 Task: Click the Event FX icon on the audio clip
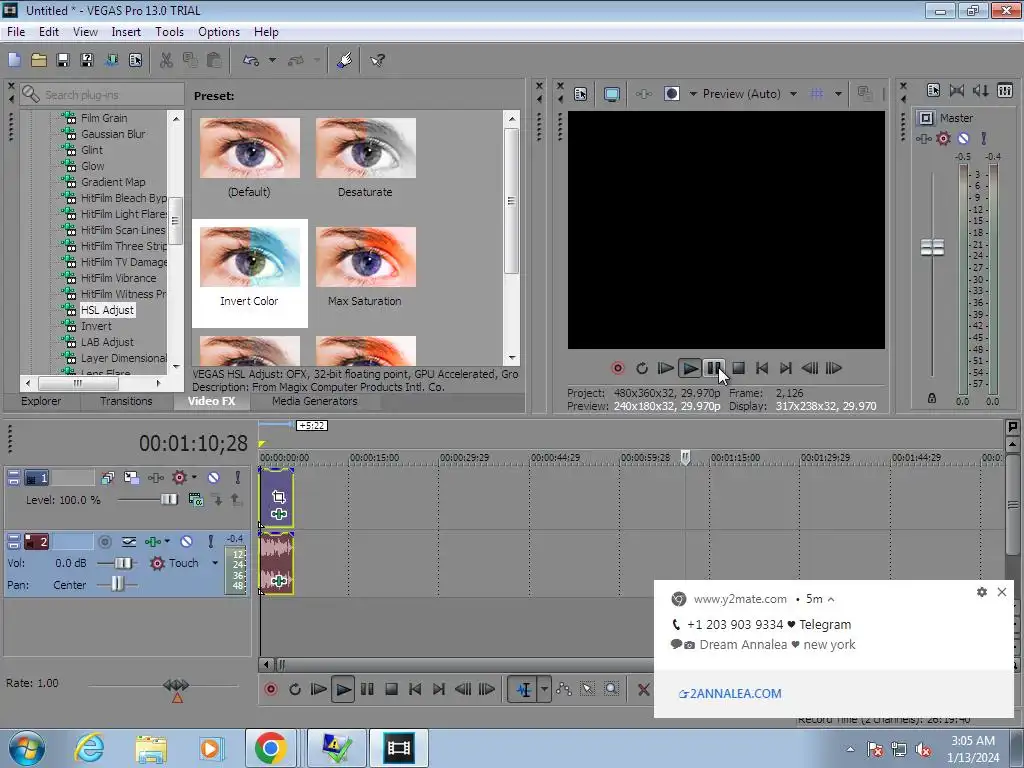(279, 581)
